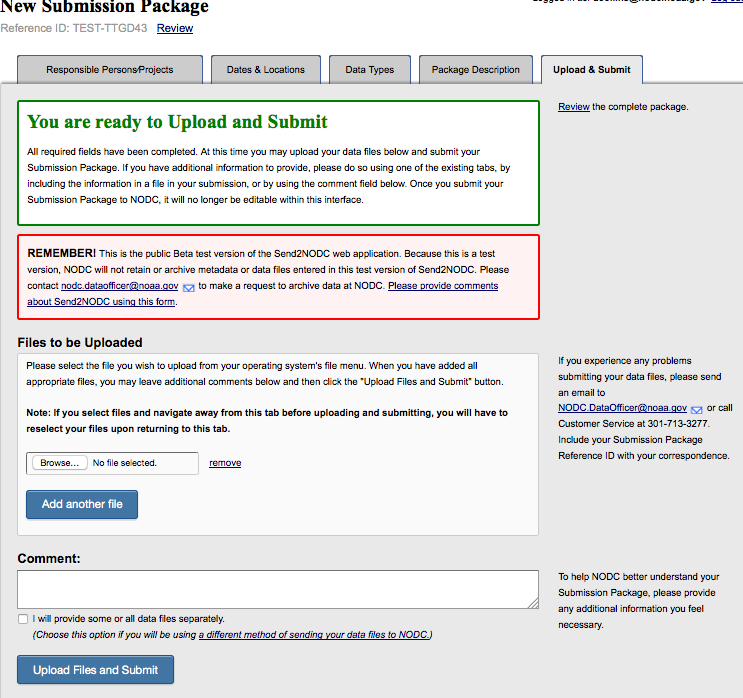Image resolution: width=743 pixels, height=698 pixels.
Task: Select the Upload & Submit tab
Action: click(592, 70)
